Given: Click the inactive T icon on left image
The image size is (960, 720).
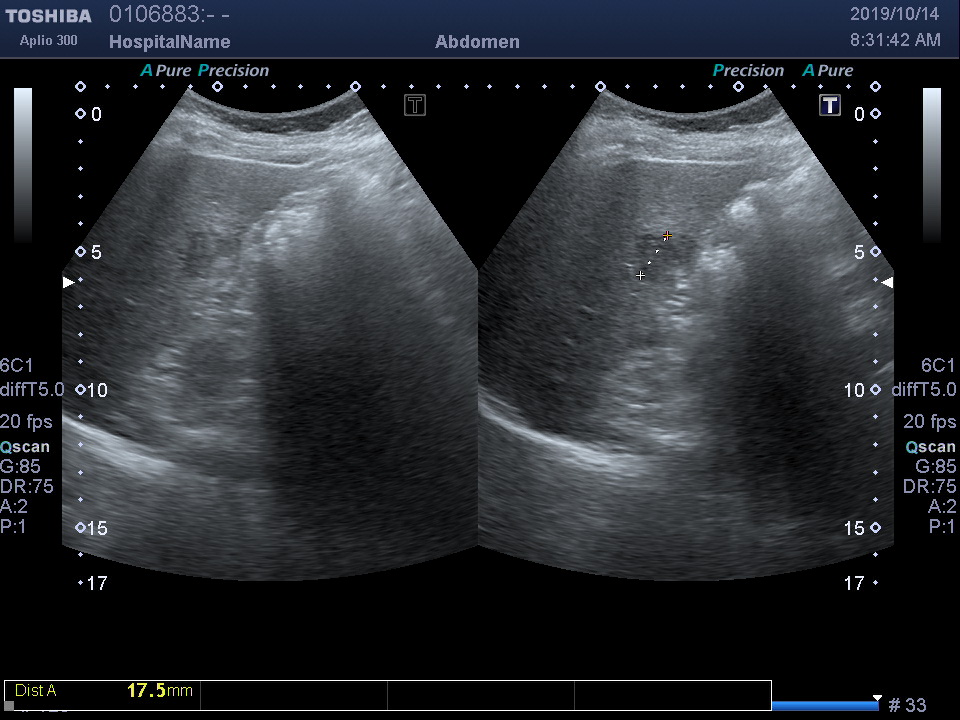Looking at the screenshot, I should click(x=415, y=105).
